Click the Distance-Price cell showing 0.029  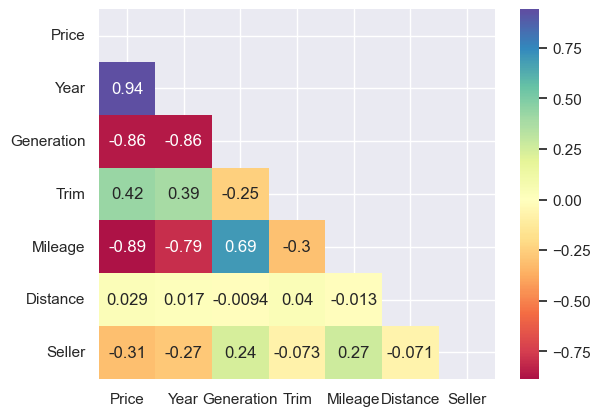127,300
